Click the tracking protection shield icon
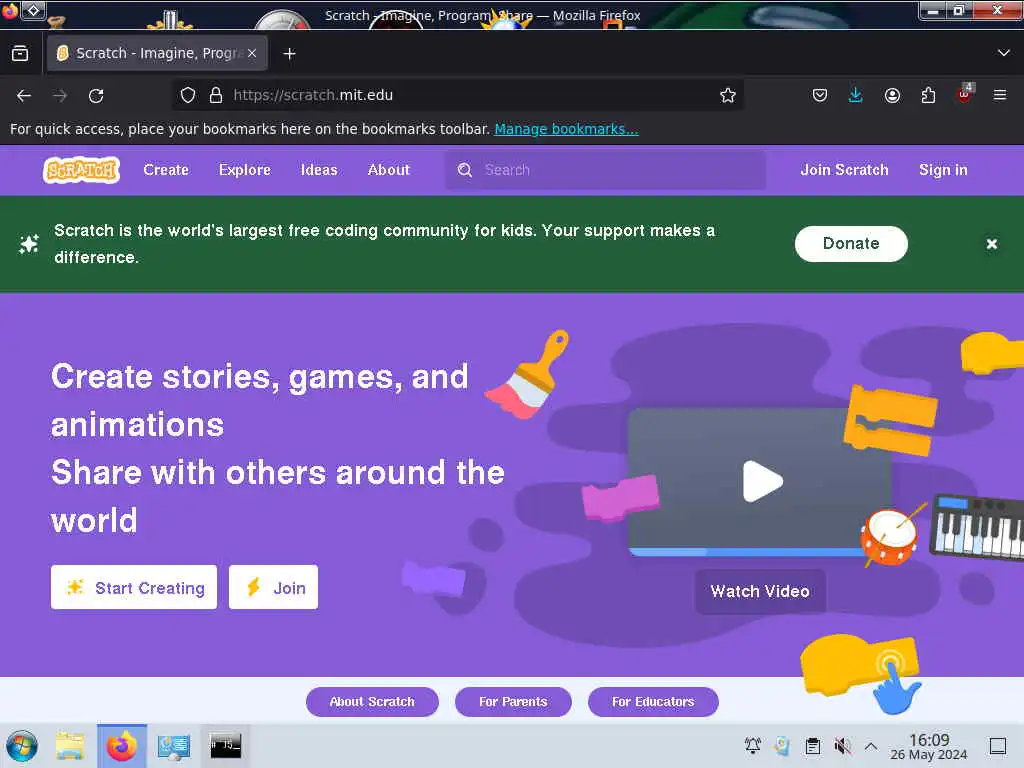 pos(188,95)
